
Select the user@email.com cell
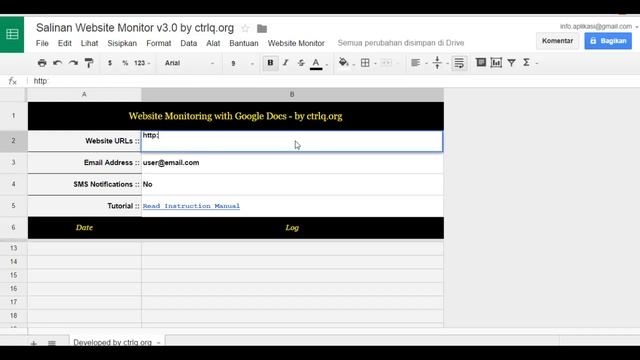pos(292,162)
